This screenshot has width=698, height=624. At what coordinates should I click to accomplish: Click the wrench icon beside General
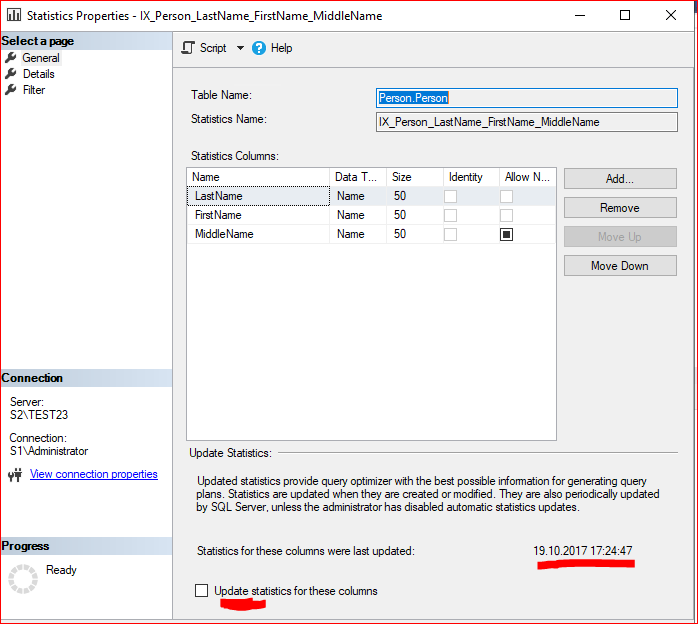point(11,58)
